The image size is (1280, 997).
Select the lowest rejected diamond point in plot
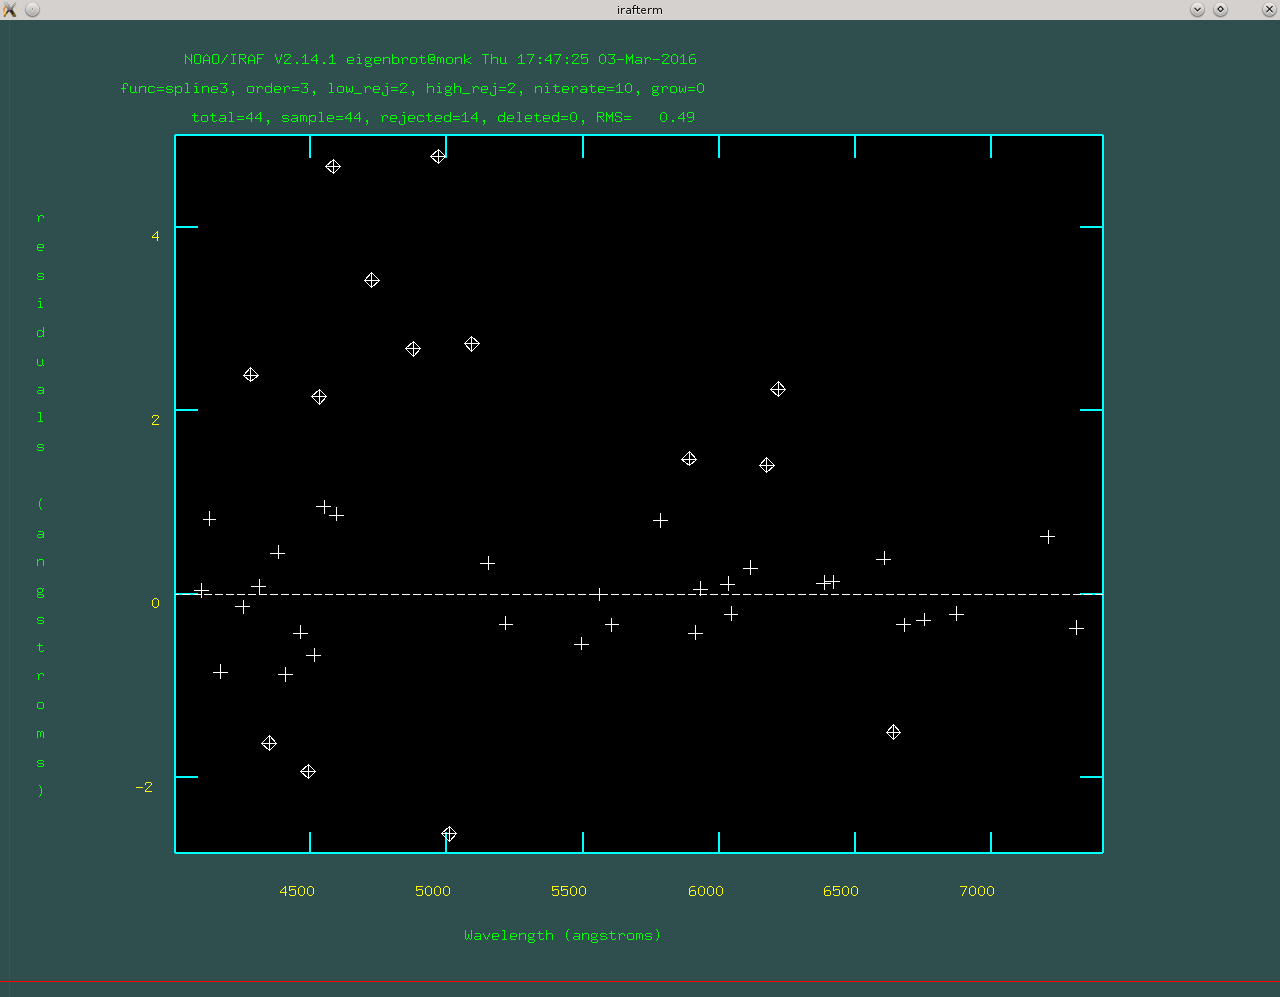pos(449,834)
